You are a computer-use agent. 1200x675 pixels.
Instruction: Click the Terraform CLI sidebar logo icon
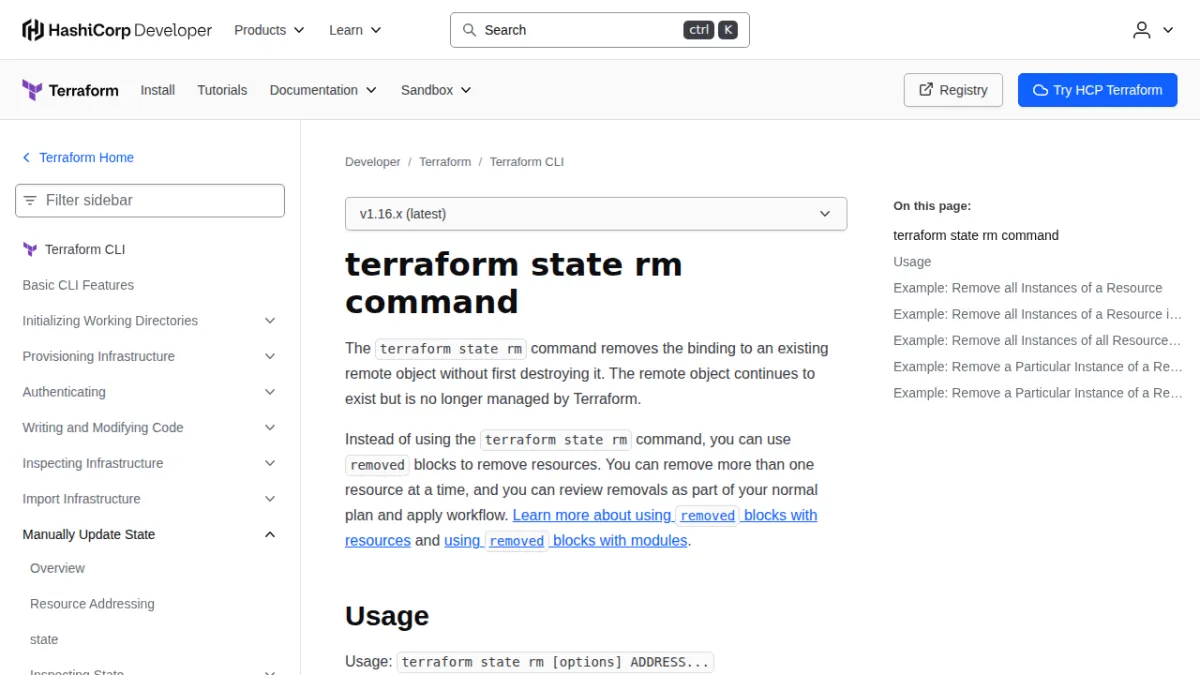[30, 250]
